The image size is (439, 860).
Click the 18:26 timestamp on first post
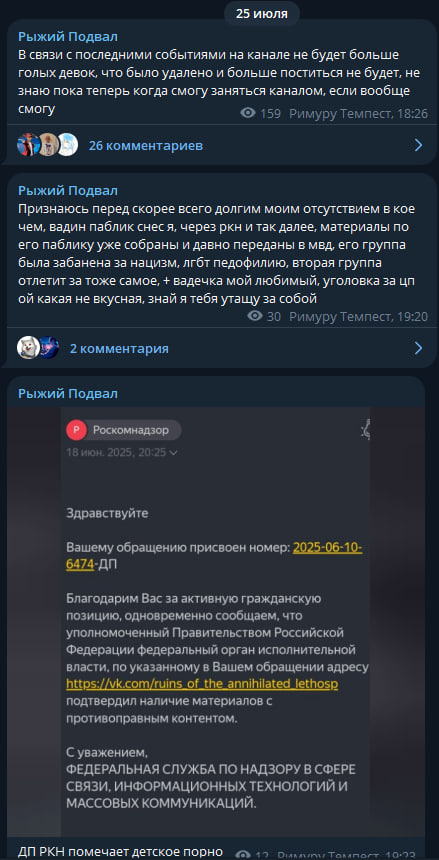click(413, 114)
